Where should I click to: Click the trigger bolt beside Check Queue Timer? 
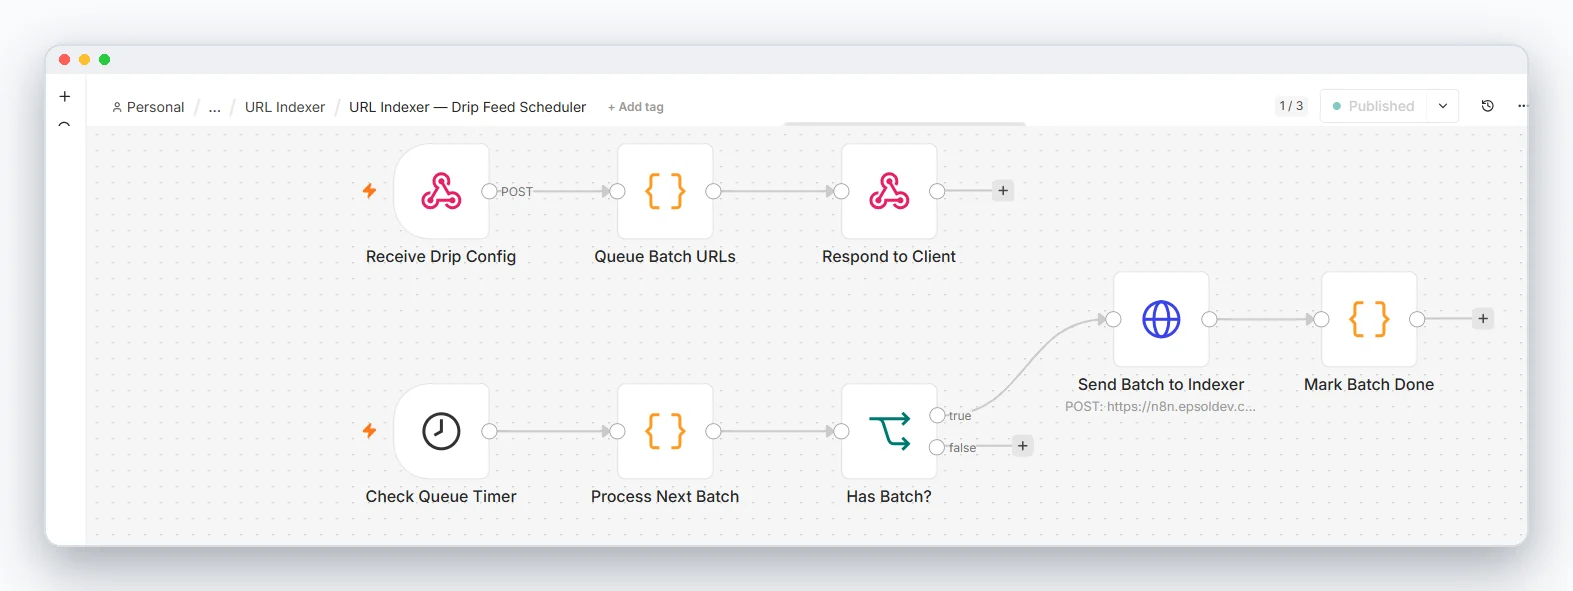coord(369,430)
